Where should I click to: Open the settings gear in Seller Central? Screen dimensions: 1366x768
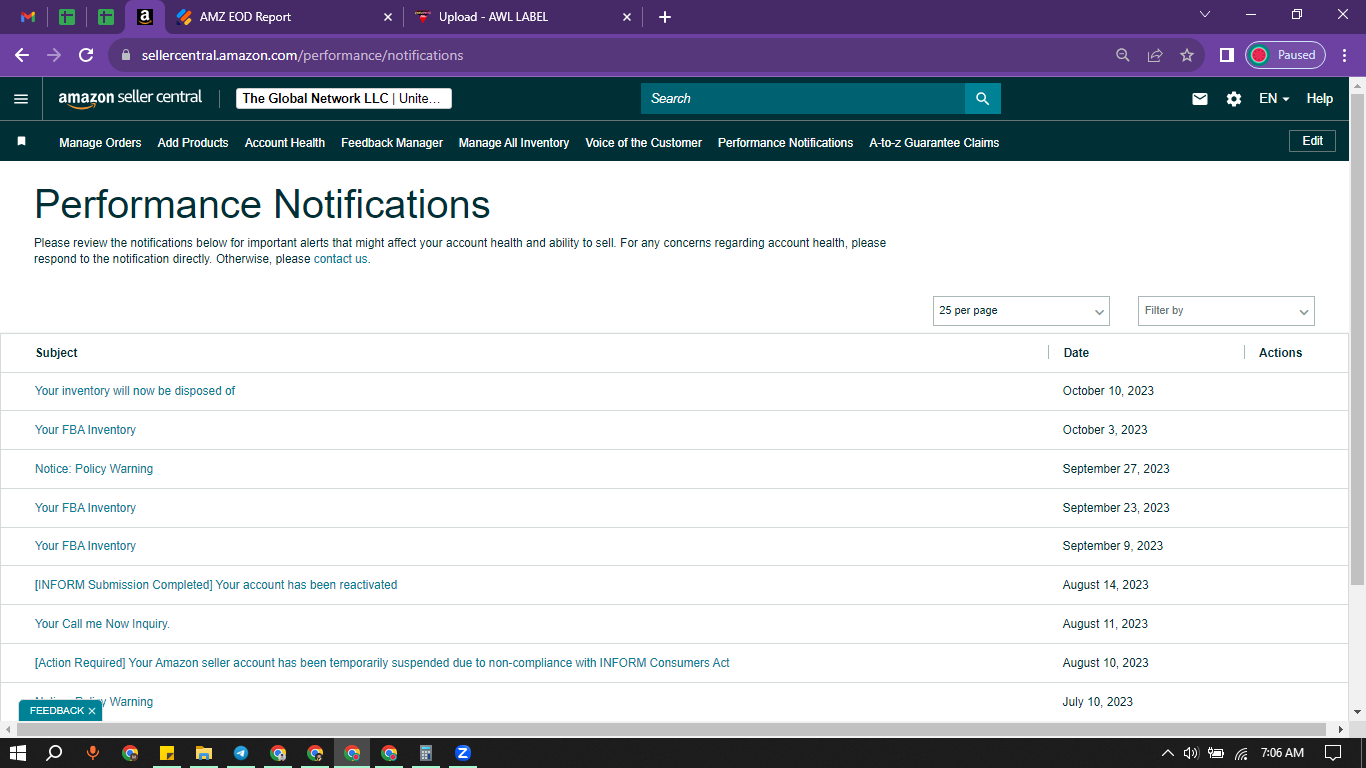(1234, 99)
